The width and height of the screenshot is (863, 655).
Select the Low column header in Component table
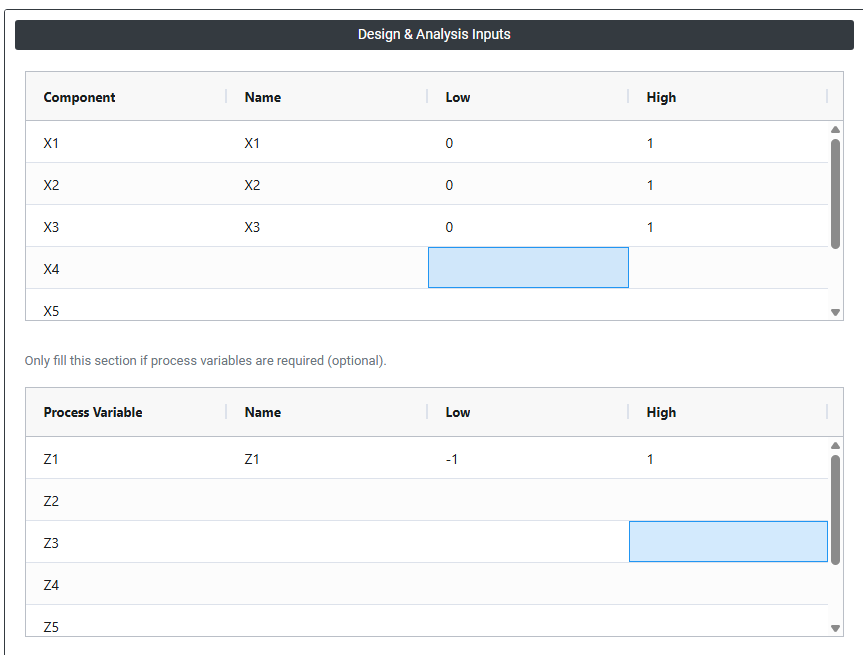(458, 97)
